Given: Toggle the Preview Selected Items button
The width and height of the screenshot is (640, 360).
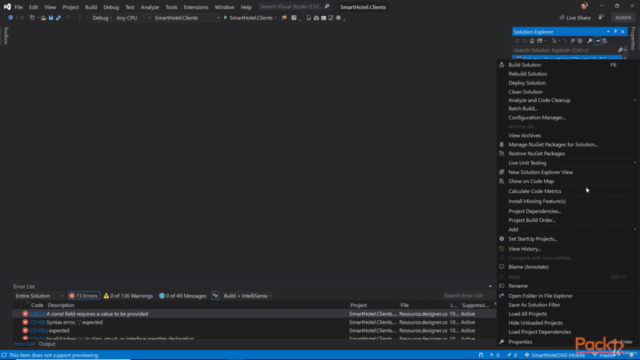Looking at the screenshot, I should pyautogui.click(x=597, y=41).
